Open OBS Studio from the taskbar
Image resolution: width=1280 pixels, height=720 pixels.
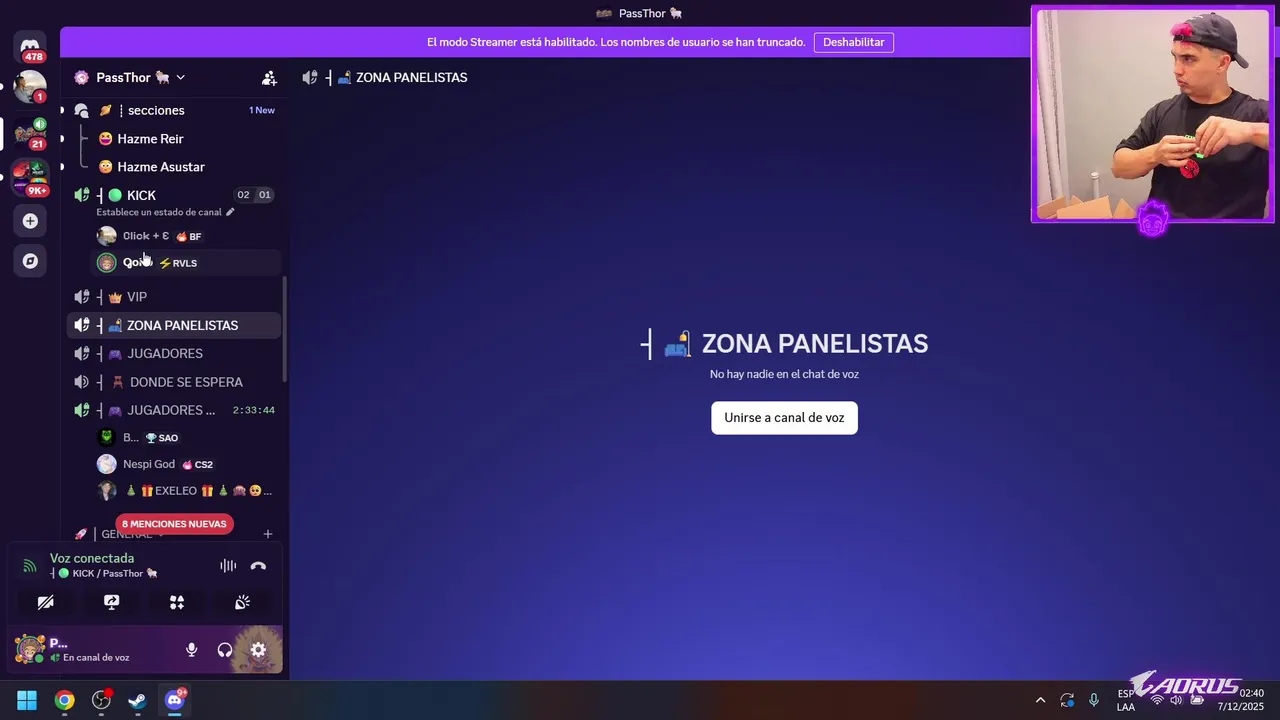pos(101,700)
